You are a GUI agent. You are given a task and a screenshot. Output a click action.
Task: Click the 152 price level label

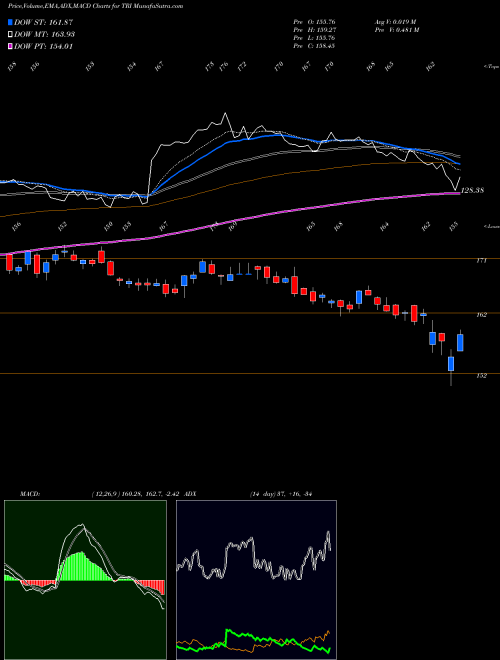[481, 375]
